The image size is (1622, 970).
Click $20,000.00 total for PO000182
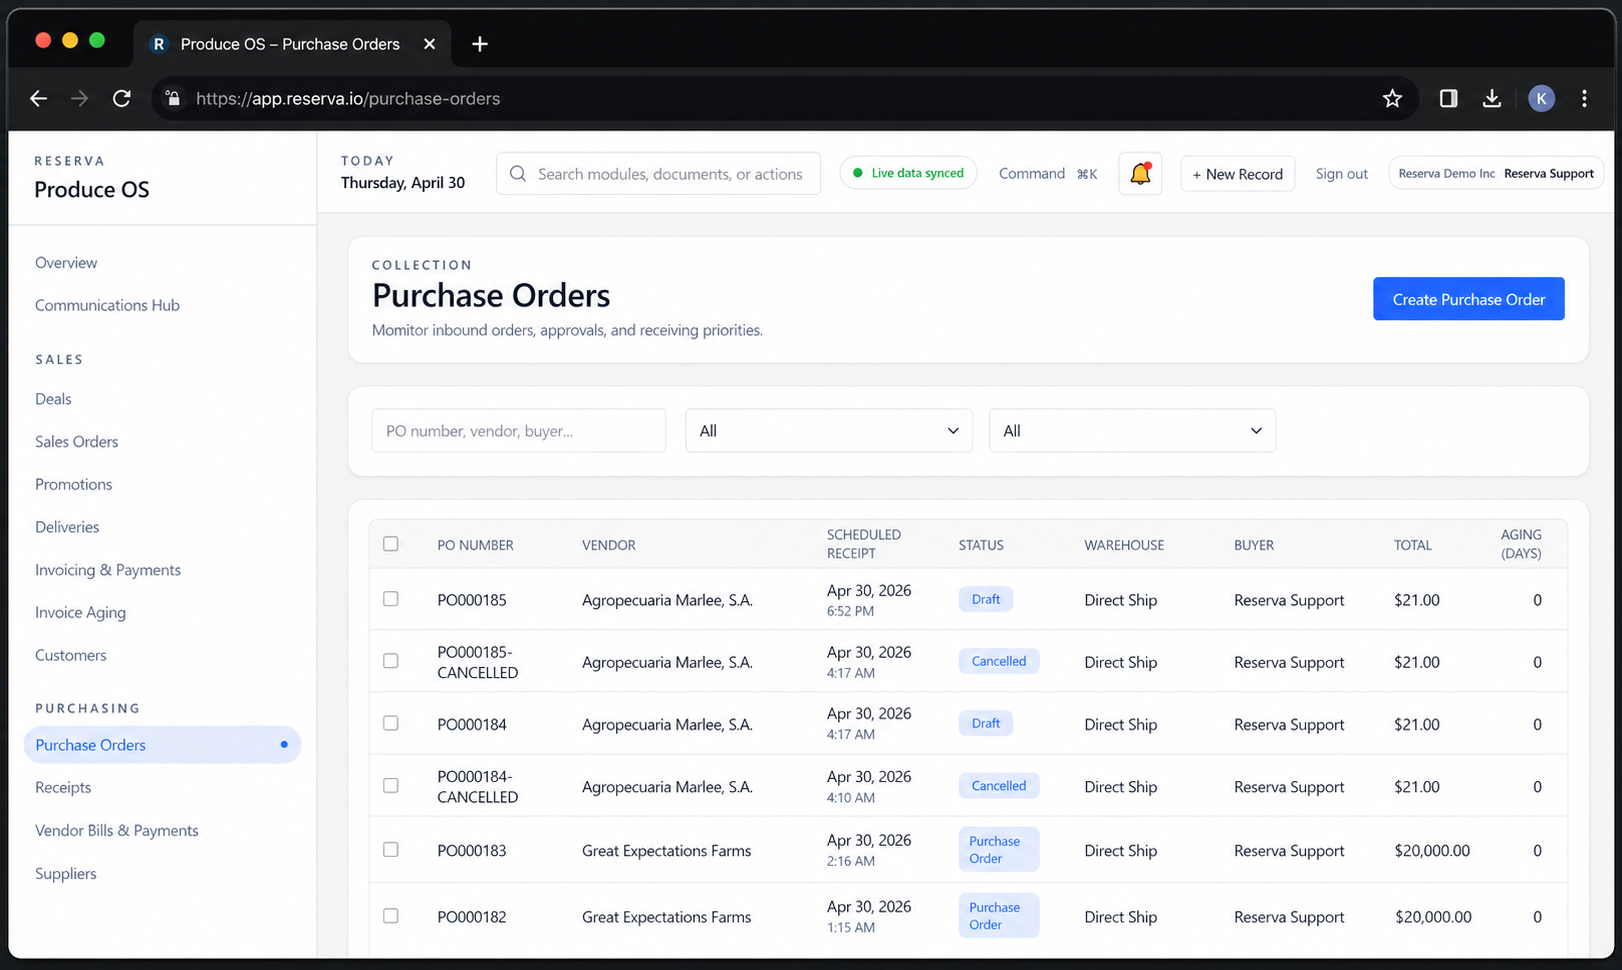tap(1432, 917)
